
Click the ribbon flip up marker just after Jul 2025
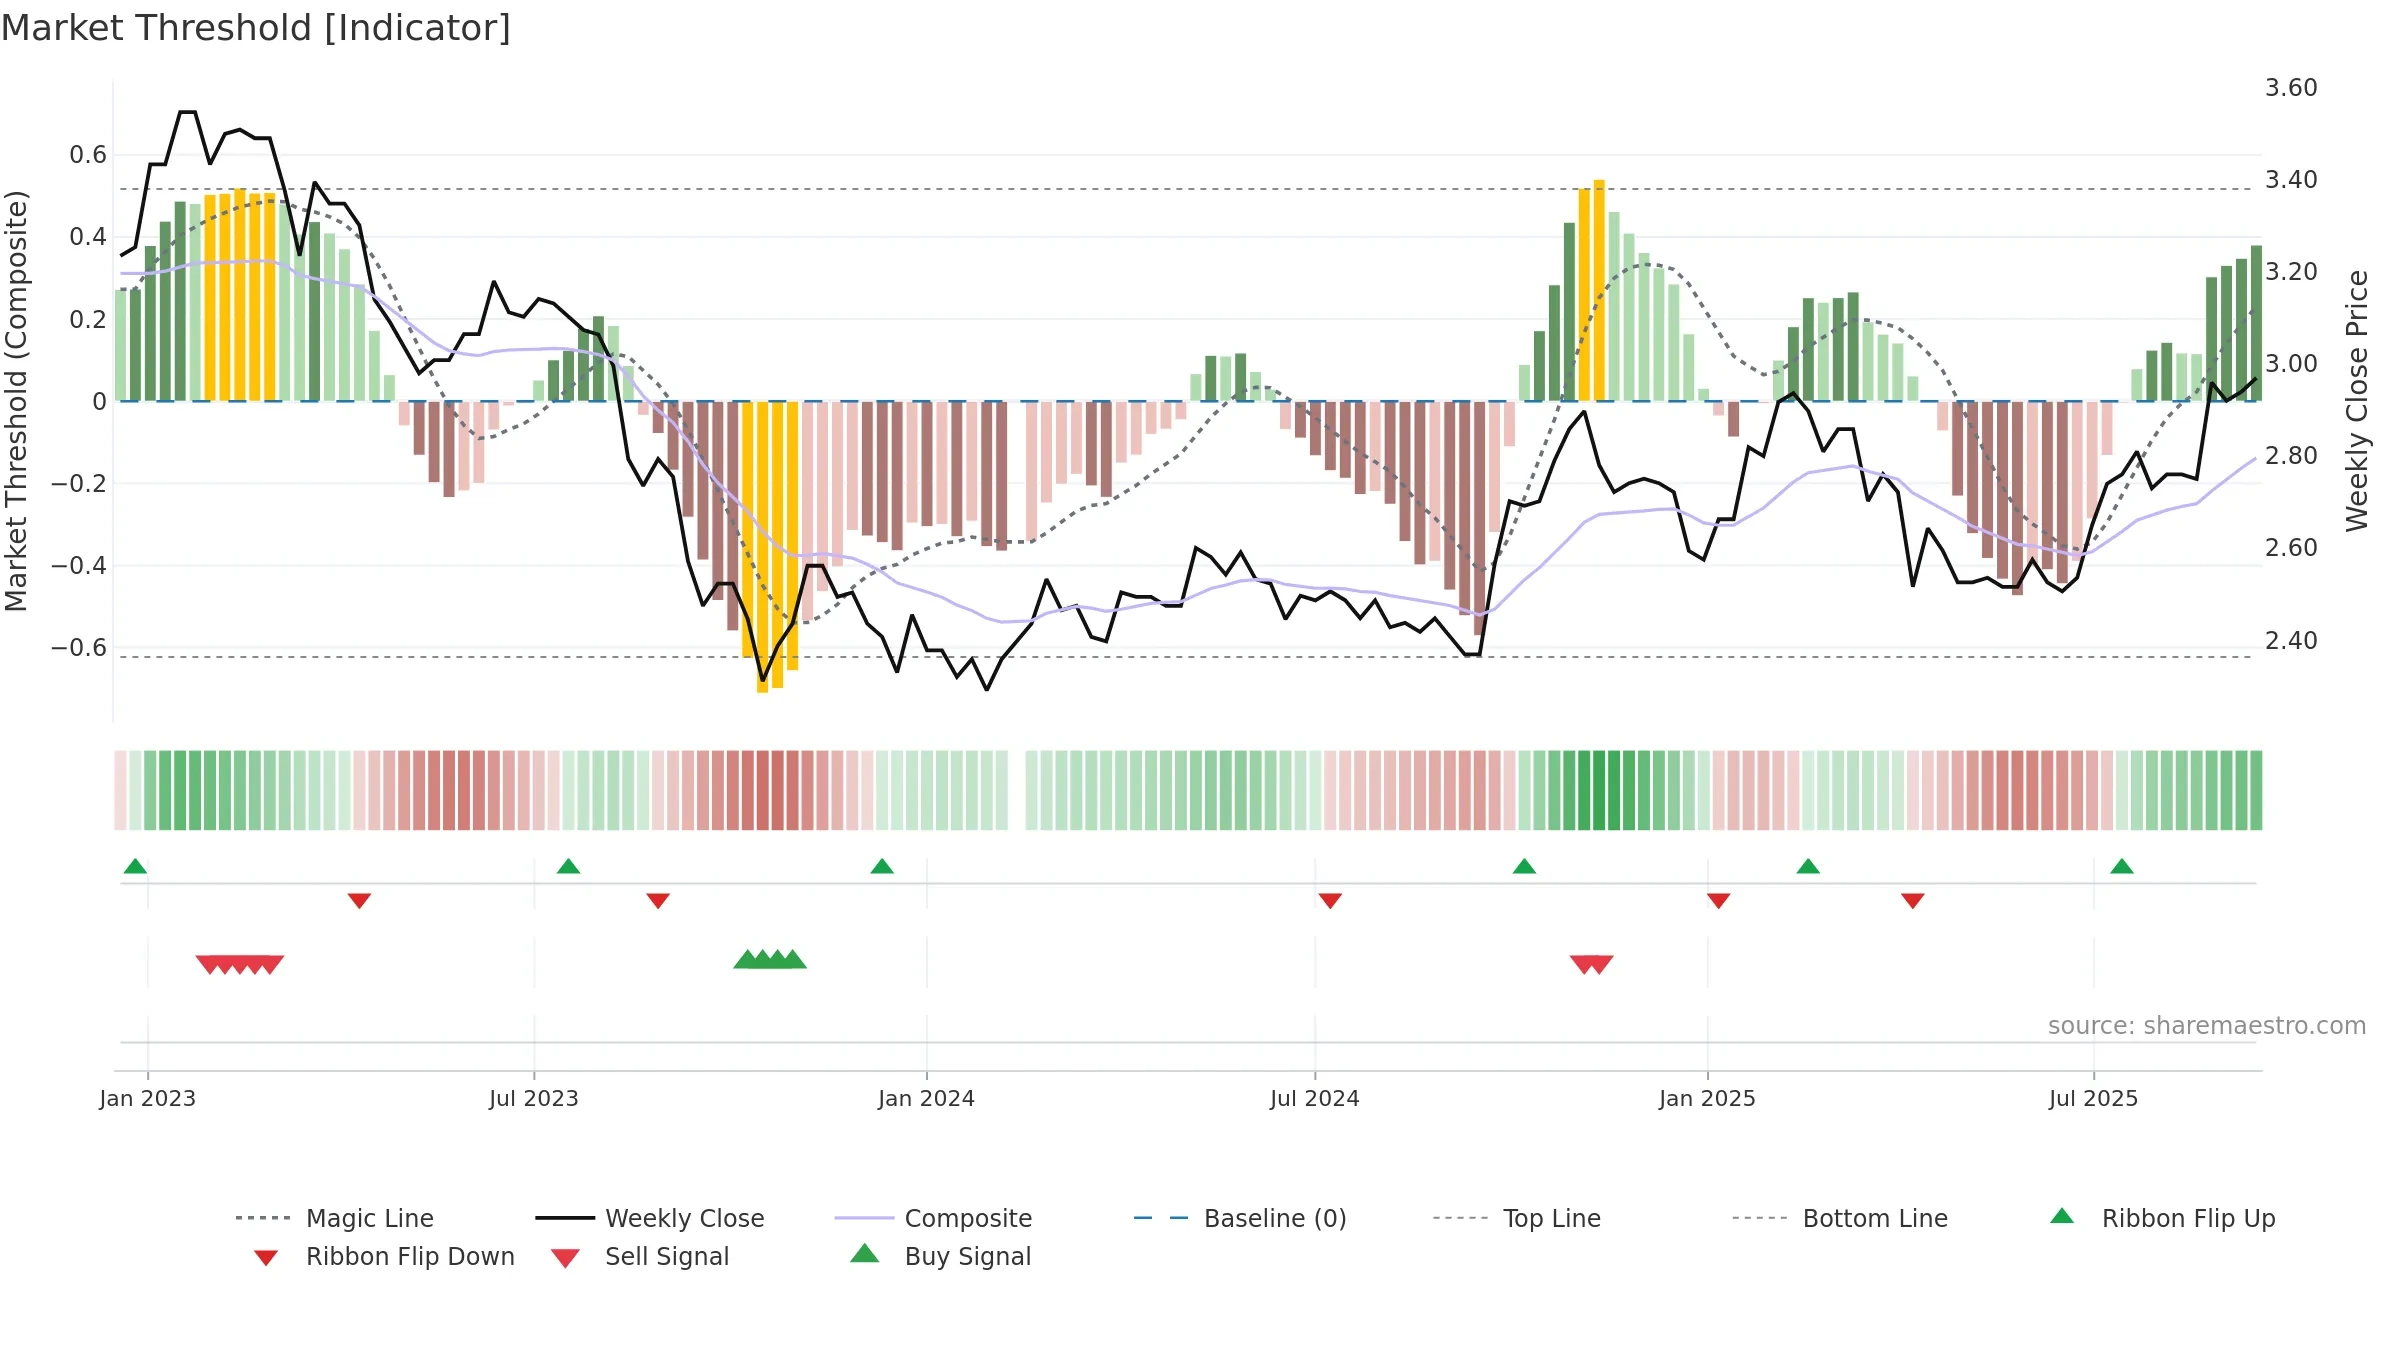(2122, 866)
